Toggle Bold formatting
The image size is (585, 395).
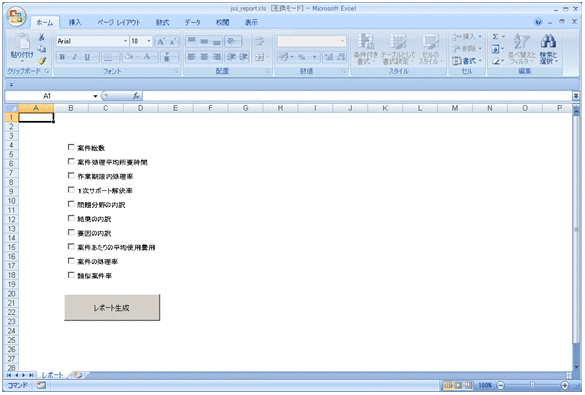(62, 57)
